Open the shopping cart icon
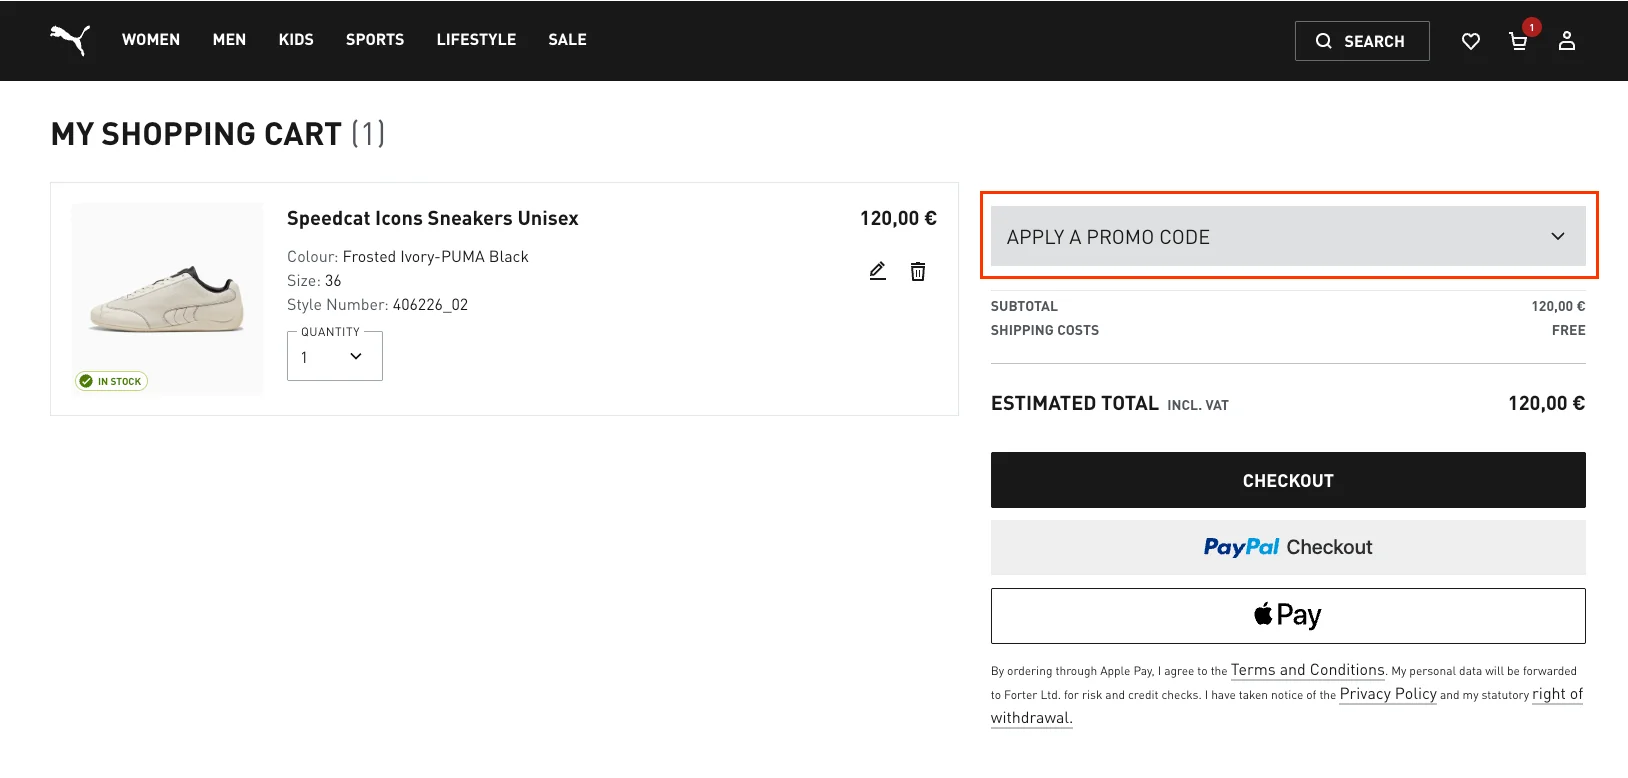1628x778 pixels. pyautogui.click(x=1518, y=41)
